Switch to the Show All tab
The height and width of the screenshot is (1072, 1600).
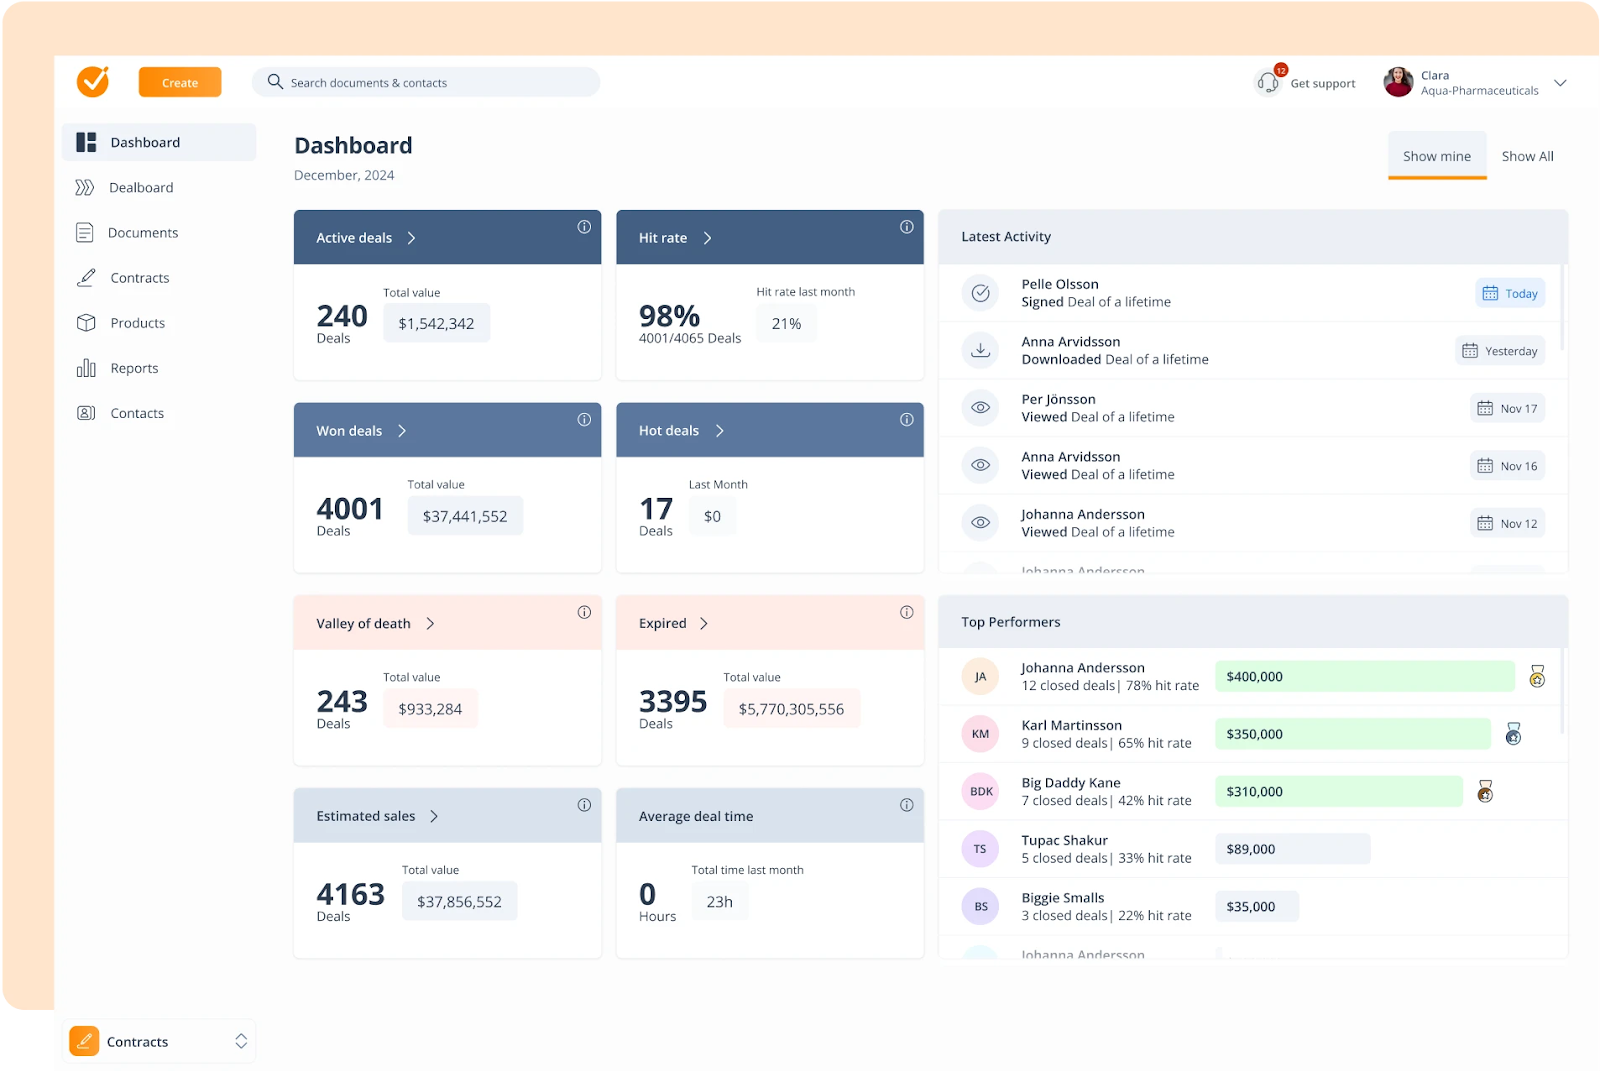(x=1527, y=156)
